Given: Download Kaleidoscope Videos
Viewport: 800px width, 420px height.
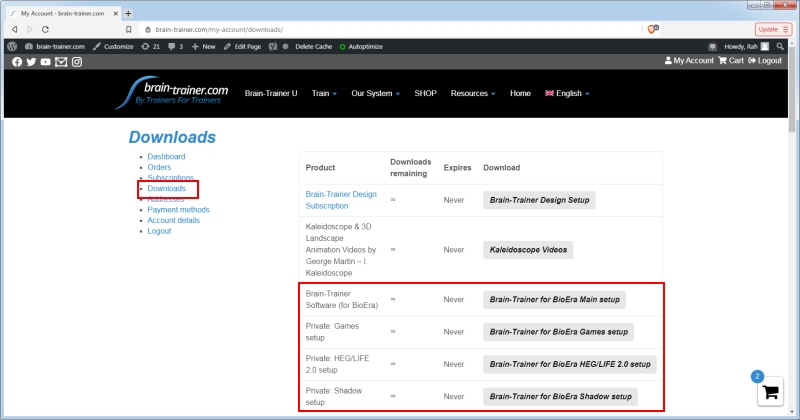Looking at the screenshot, I should pos(528,250).
